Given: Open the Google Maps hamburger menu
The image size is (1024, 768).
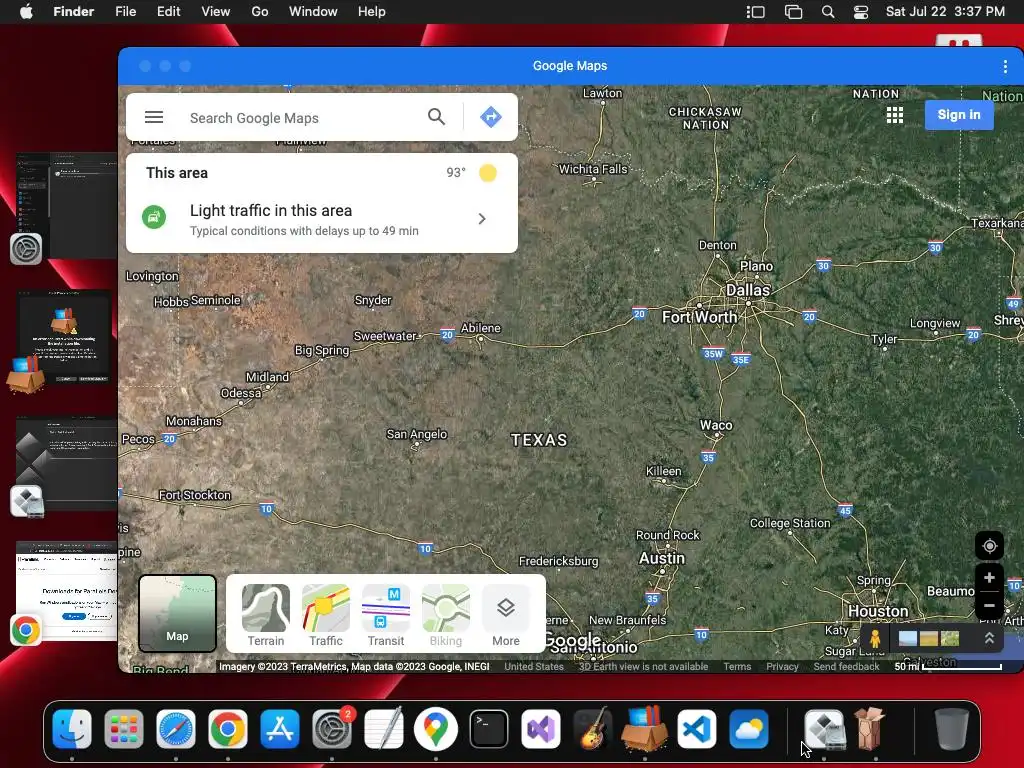Looking at the screenshot, I should pos(154,117).
